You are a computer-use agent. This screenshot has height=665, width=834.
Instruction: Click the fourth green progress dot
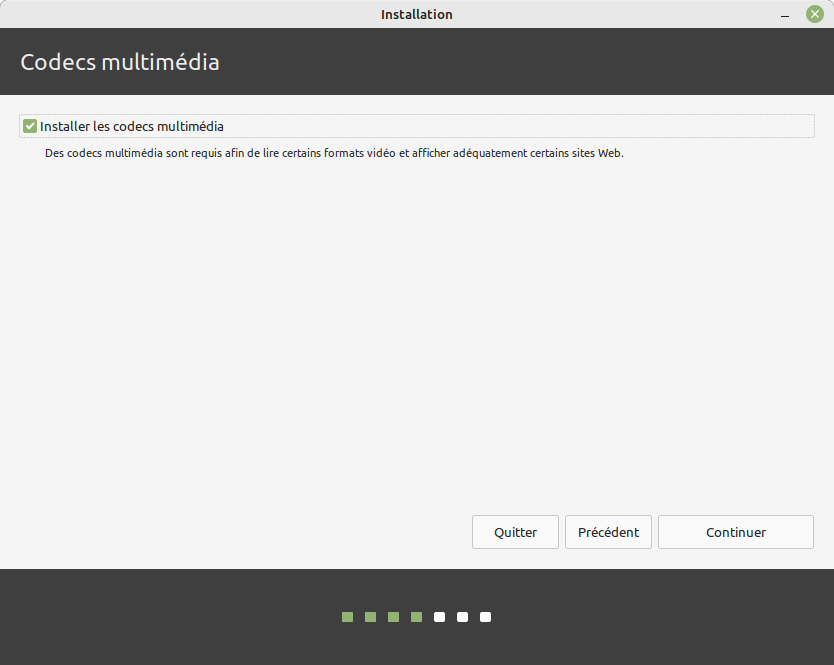click(x=416, y=617)
